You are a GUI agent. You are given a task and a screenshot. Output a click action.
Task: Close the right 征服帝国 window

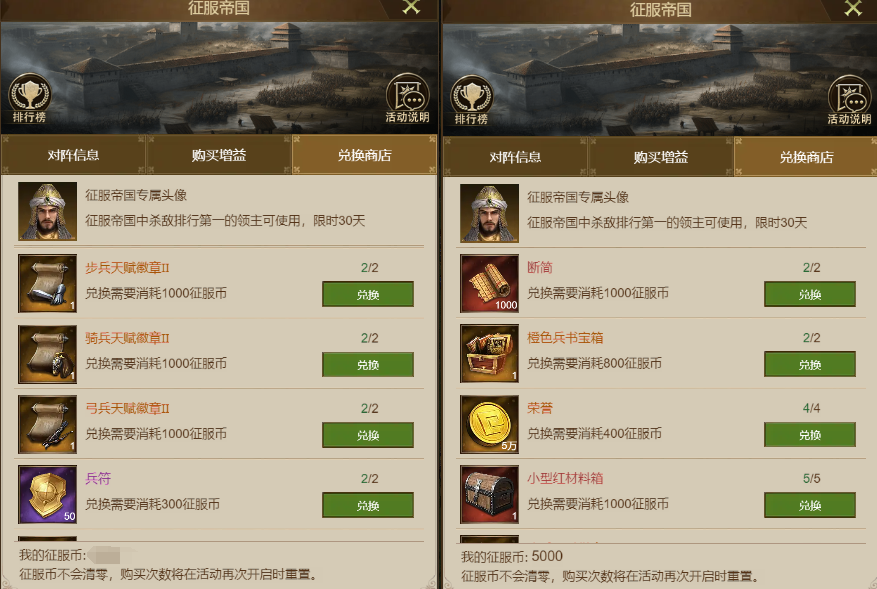point(852,8)
